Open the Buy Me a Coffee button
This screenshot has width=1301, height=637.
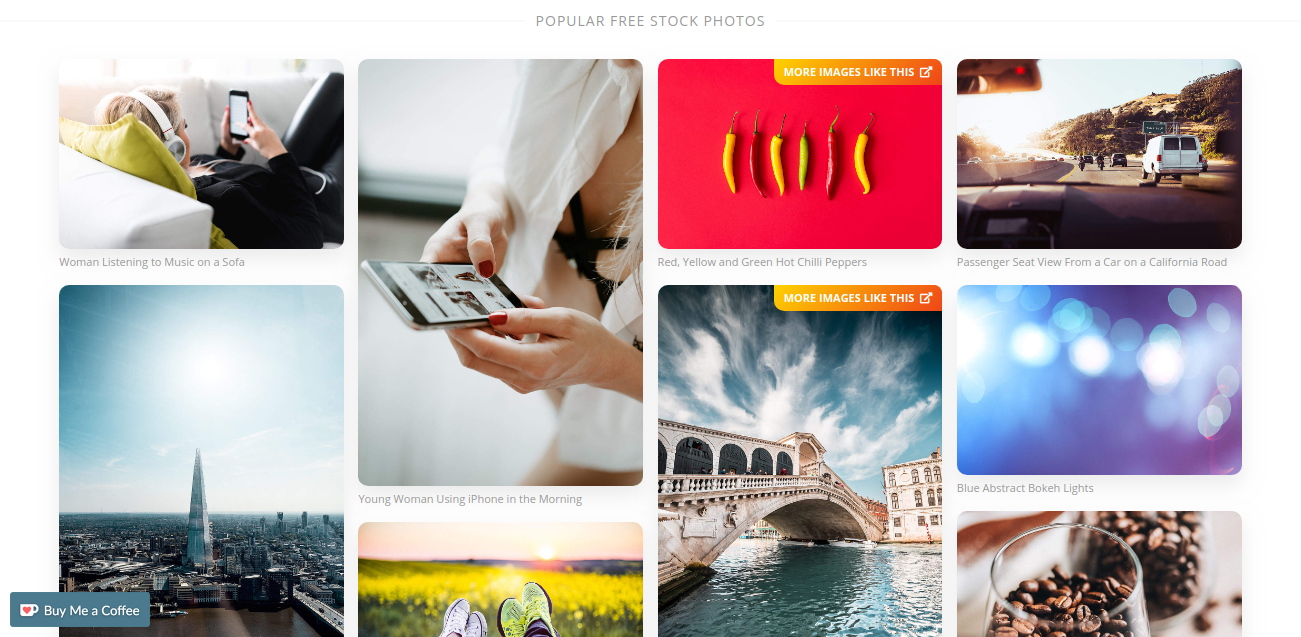(x=80, y=610)
